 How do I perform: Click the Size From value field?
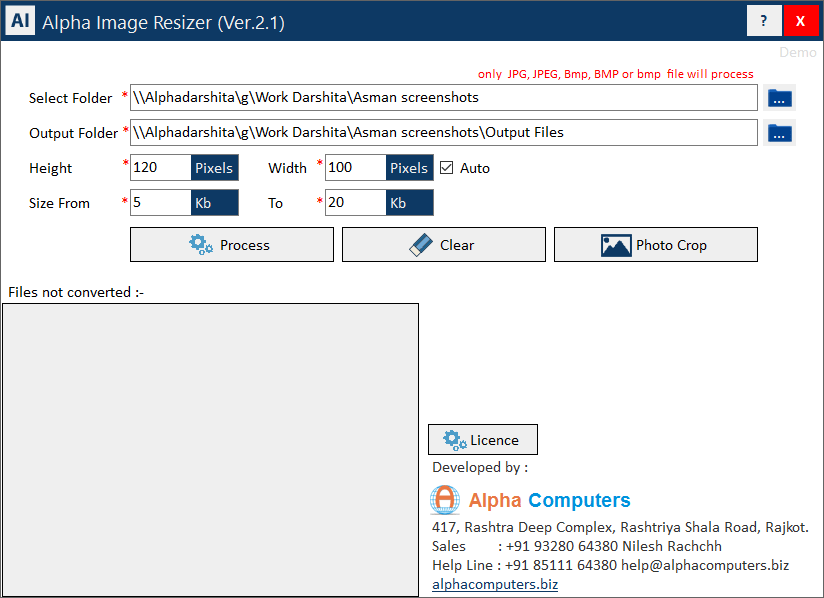tap(160, 203)
